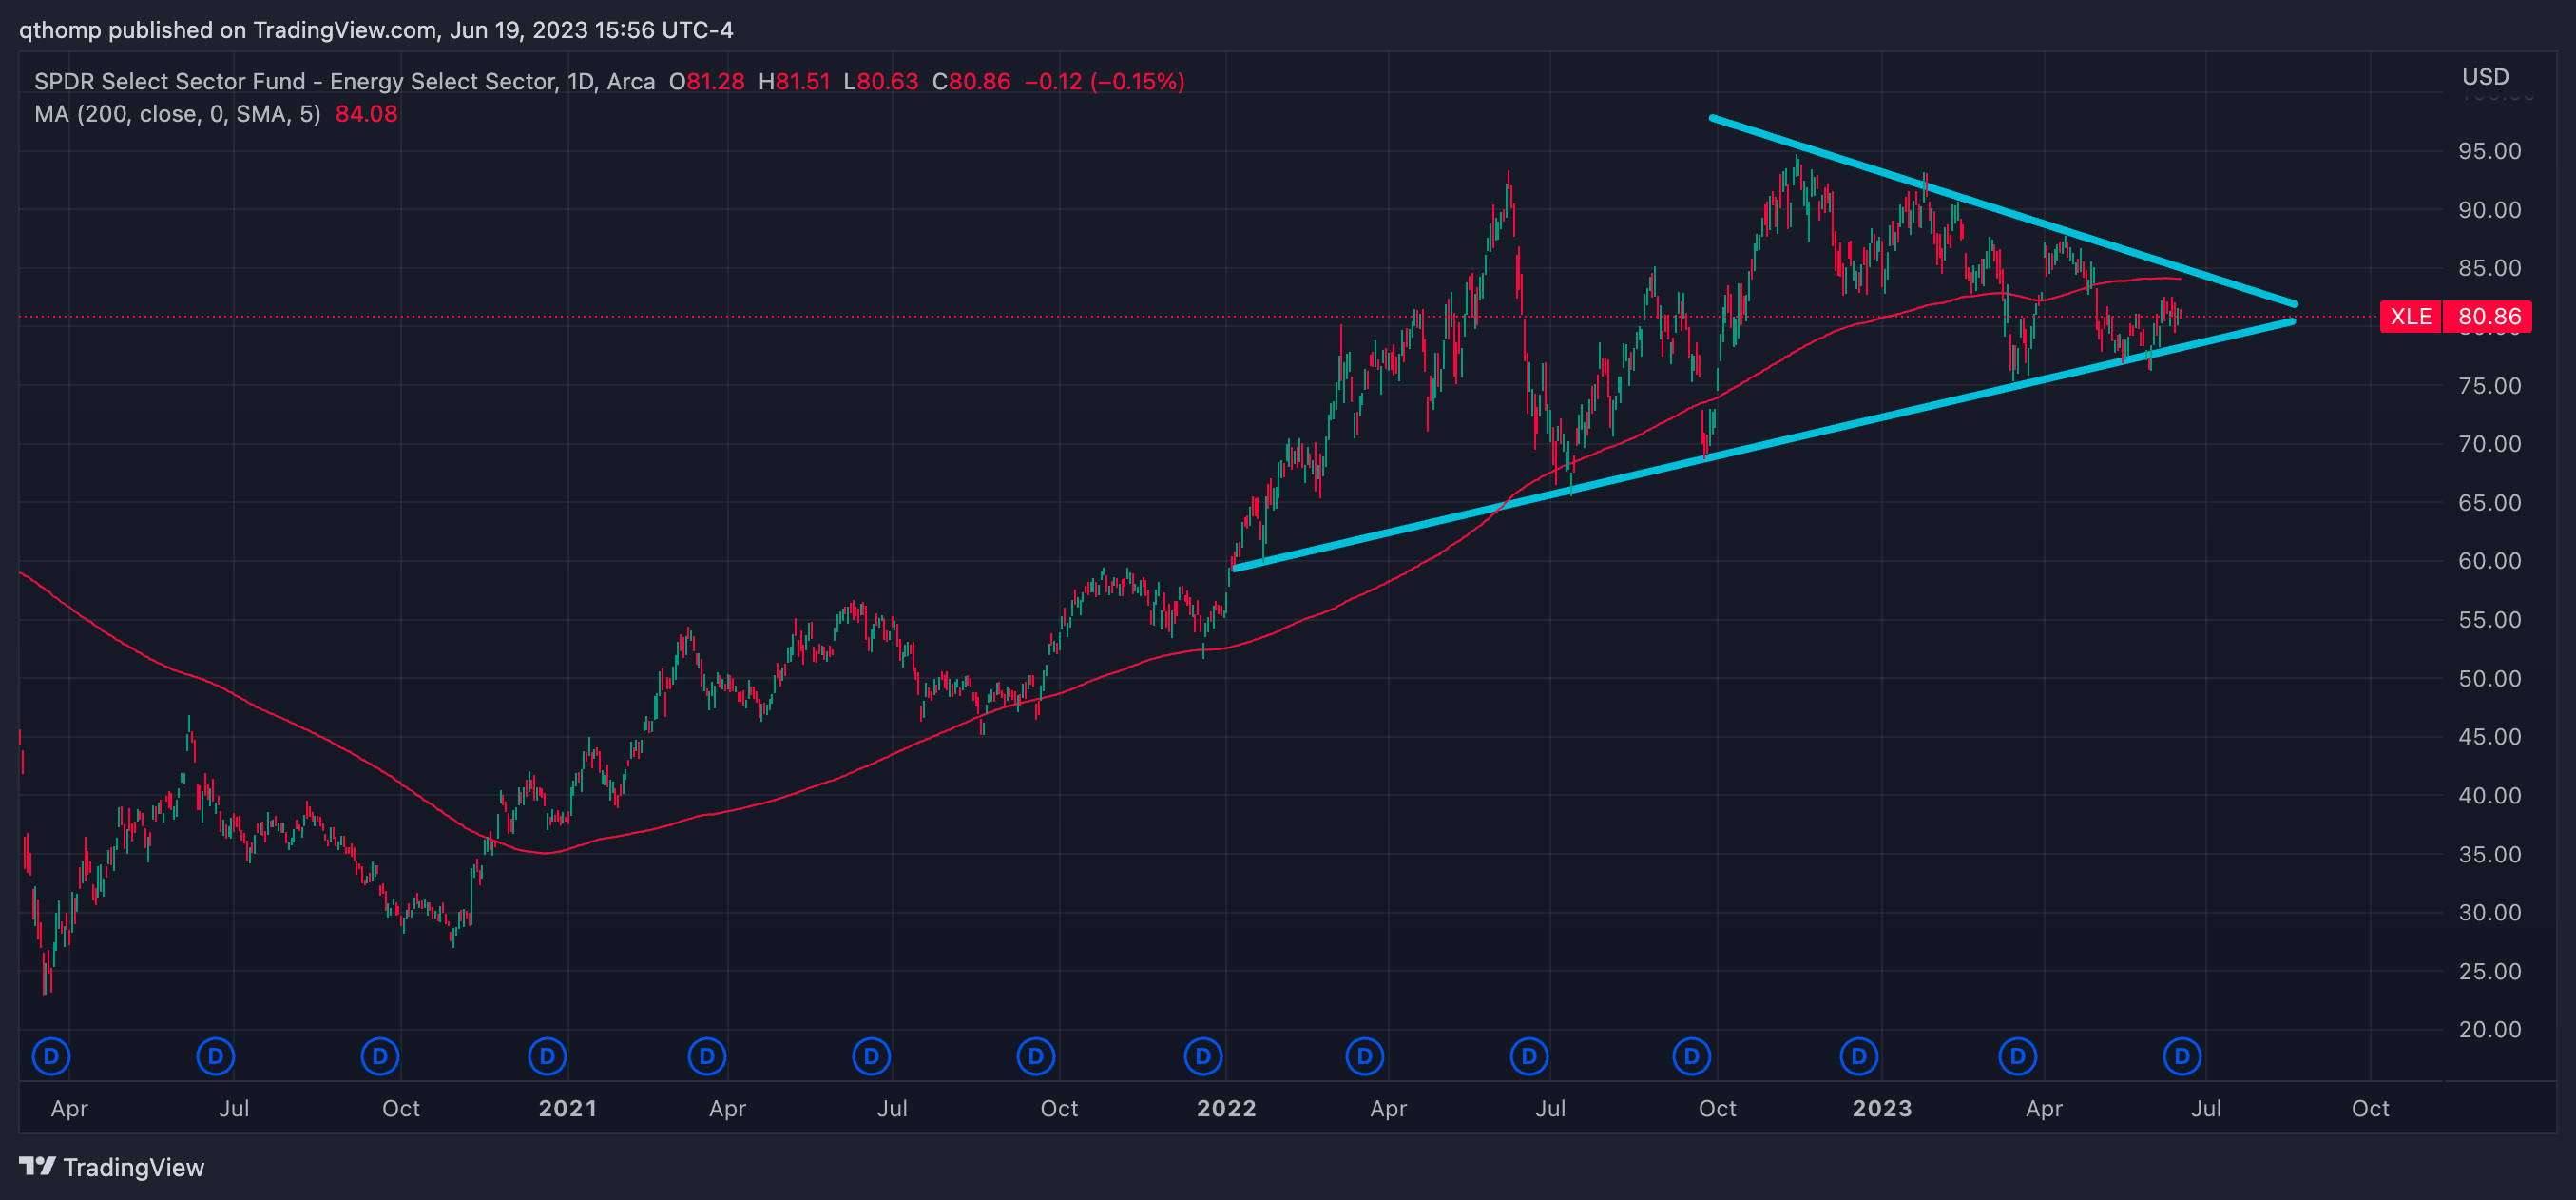
Task: Click the MA value 84.08
Action: click(366, 114)
